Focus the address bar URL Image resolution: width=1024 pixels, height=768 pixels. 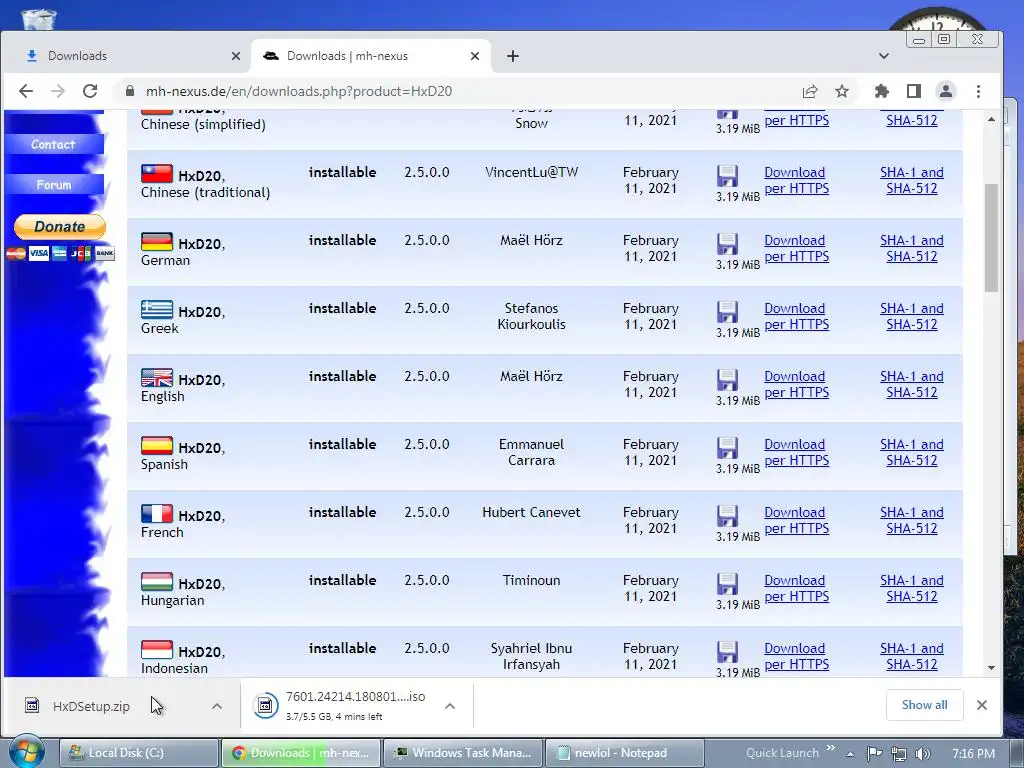[298, 91]
